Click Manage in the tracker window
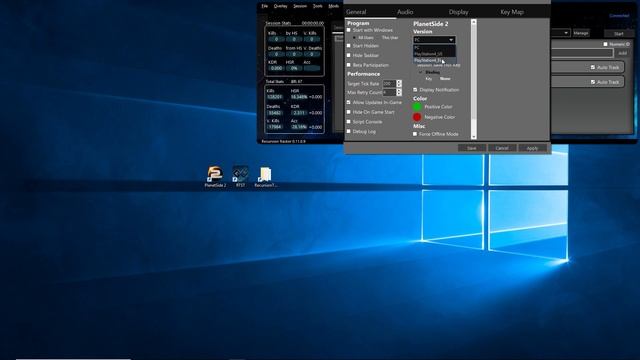The image size is (640, 360). tap(581, 33)
